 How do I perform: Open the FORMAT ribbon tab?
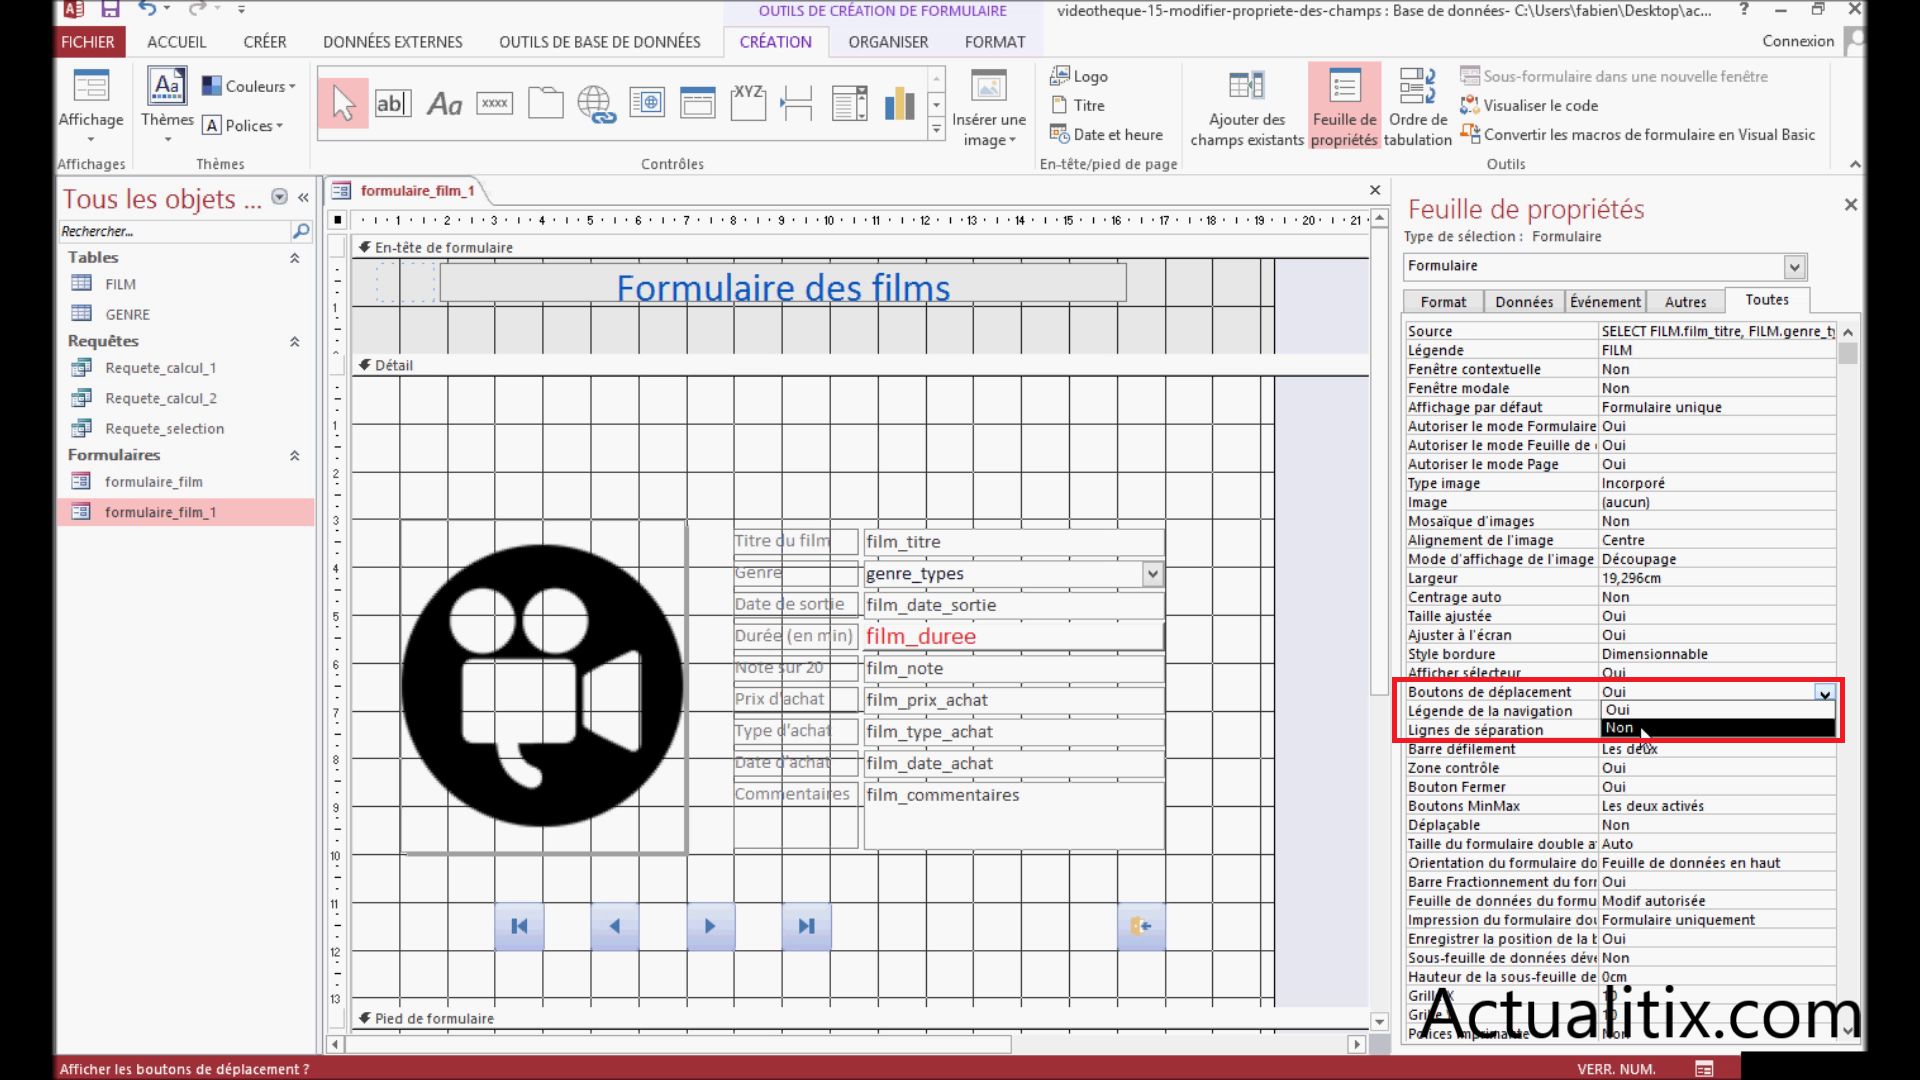[994, 42]
